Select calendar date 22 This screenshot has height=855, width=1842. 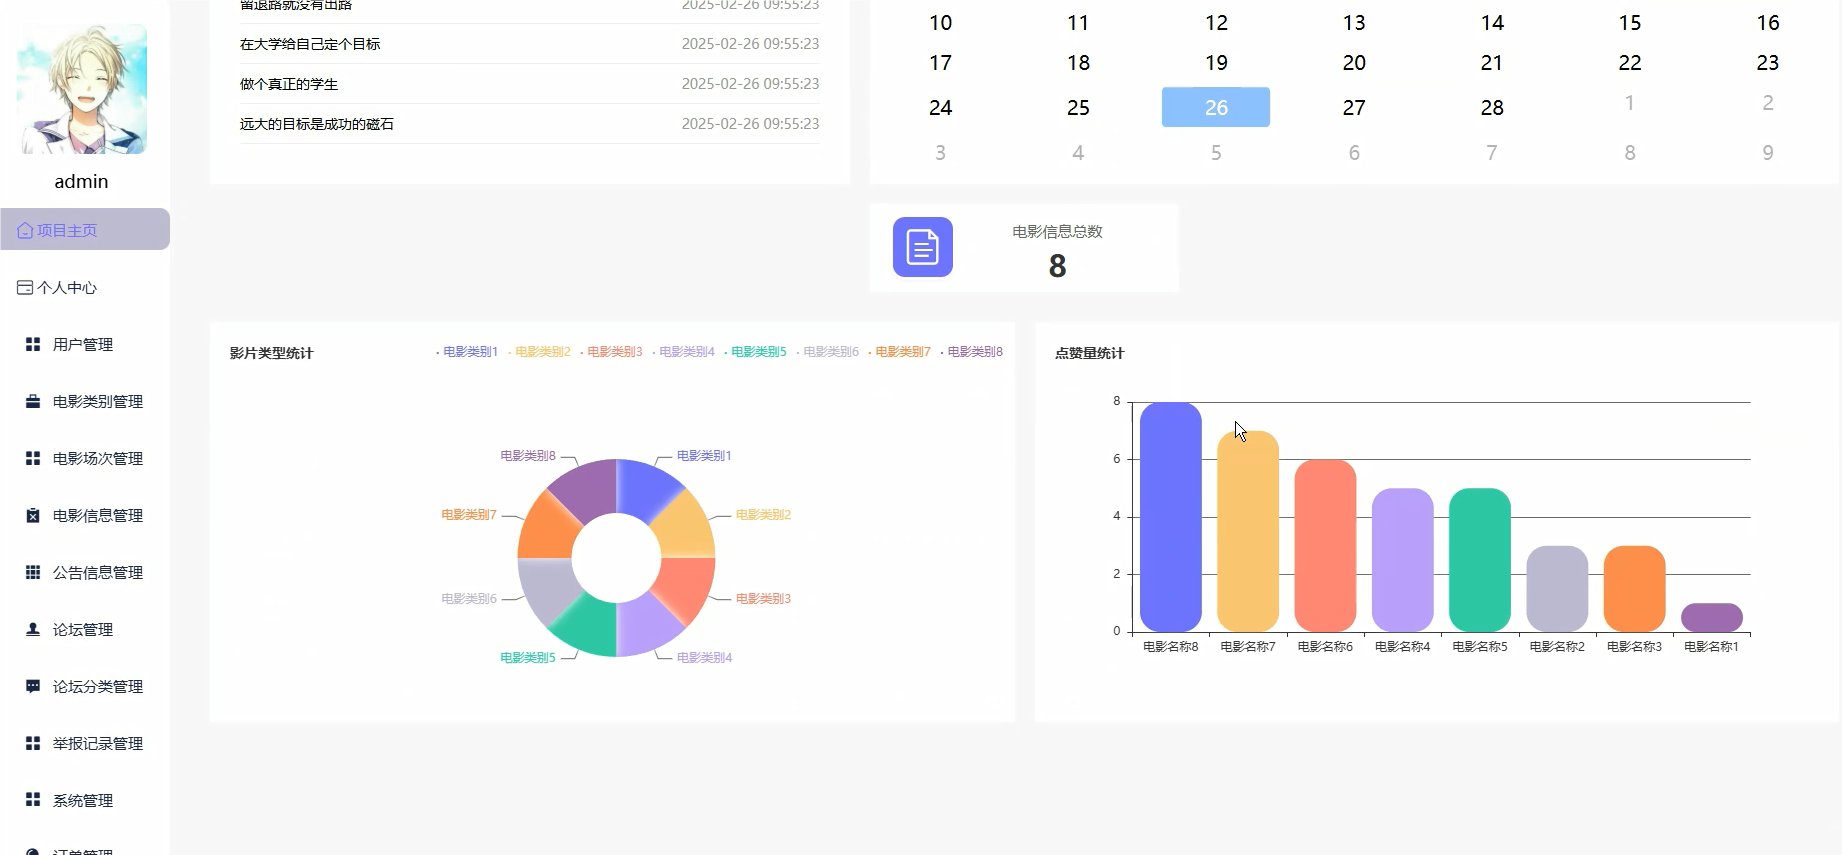tap(1630, 63)
